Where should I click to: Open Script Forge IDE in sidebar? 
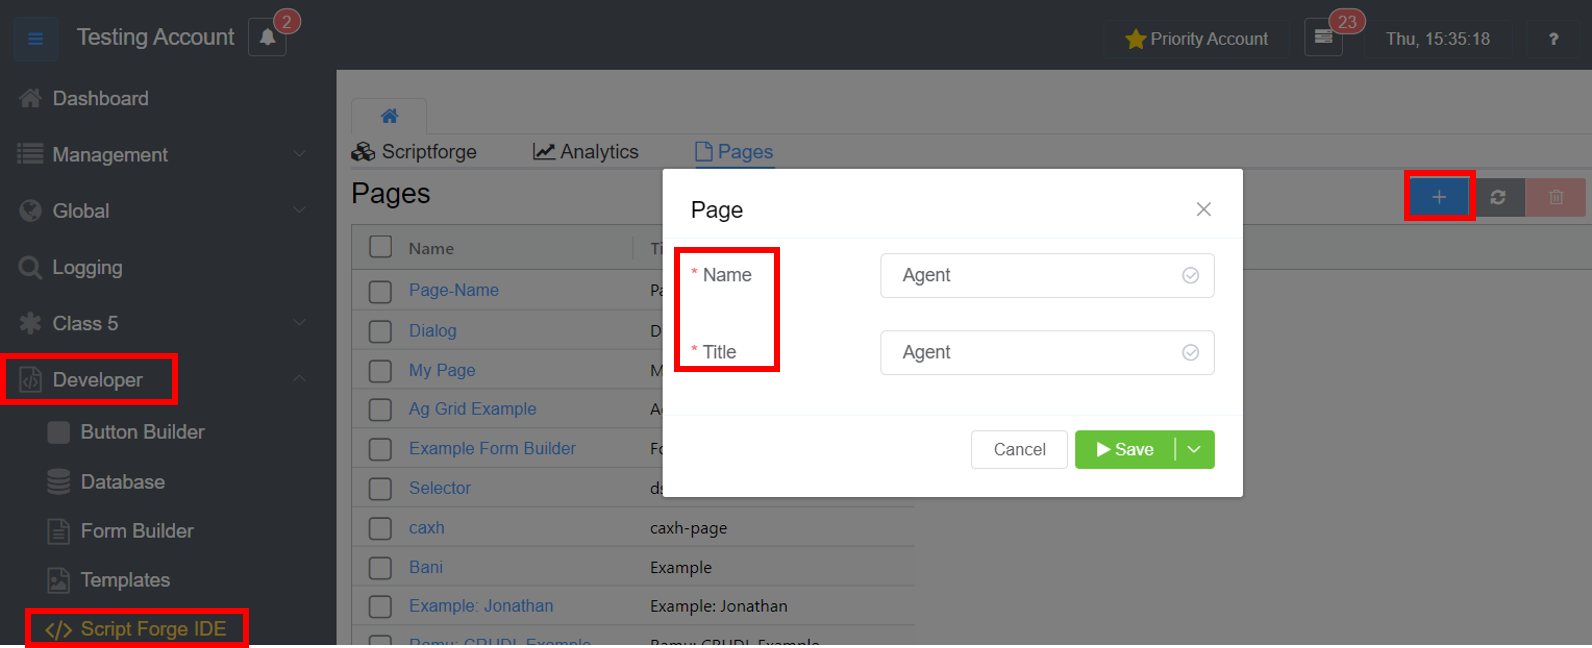(152, 629)
